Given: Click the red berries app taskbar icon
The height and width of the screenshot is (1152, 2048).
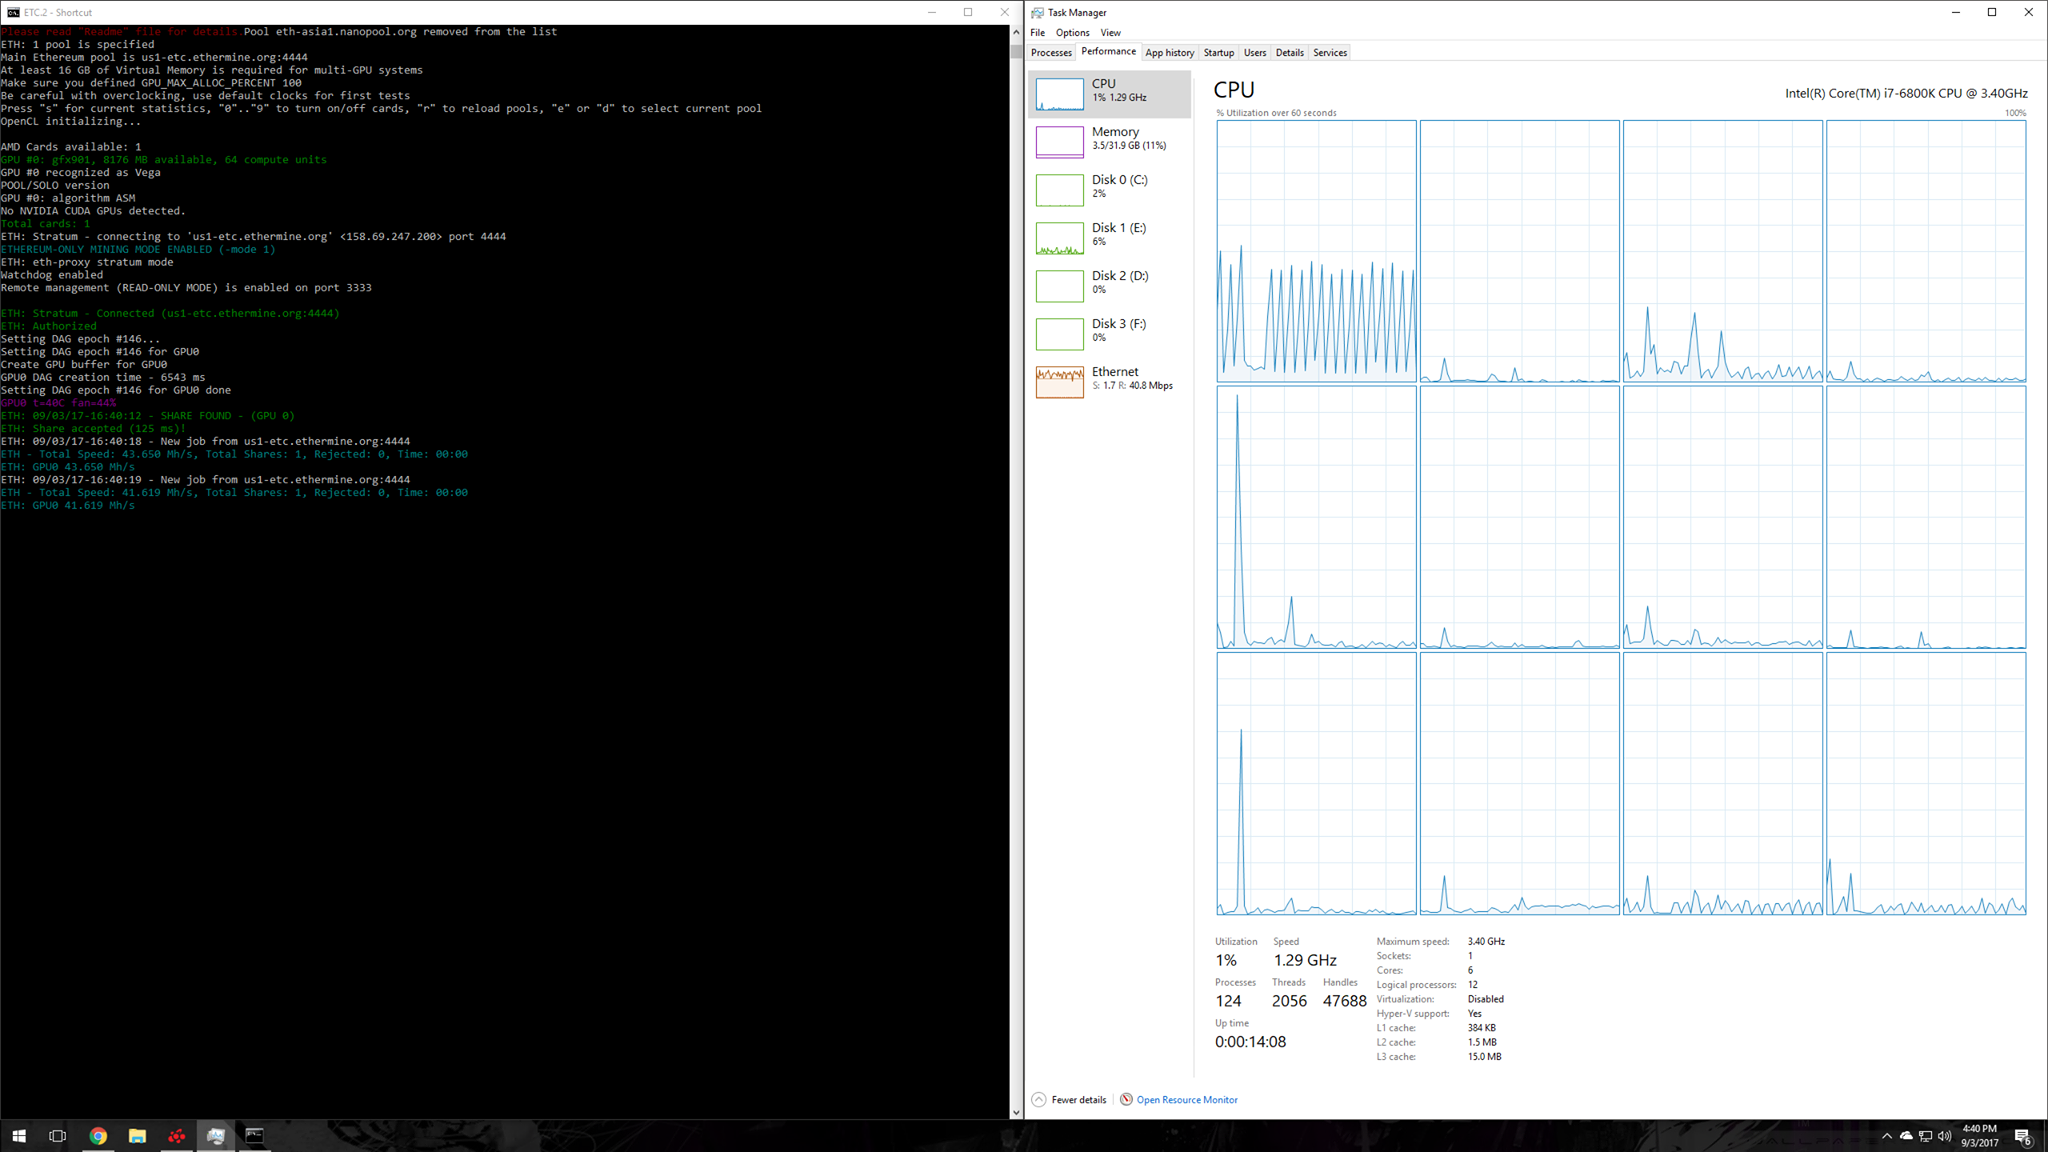Looking at the screenshot, I should pyautogui.click(x=177, y=1136).
